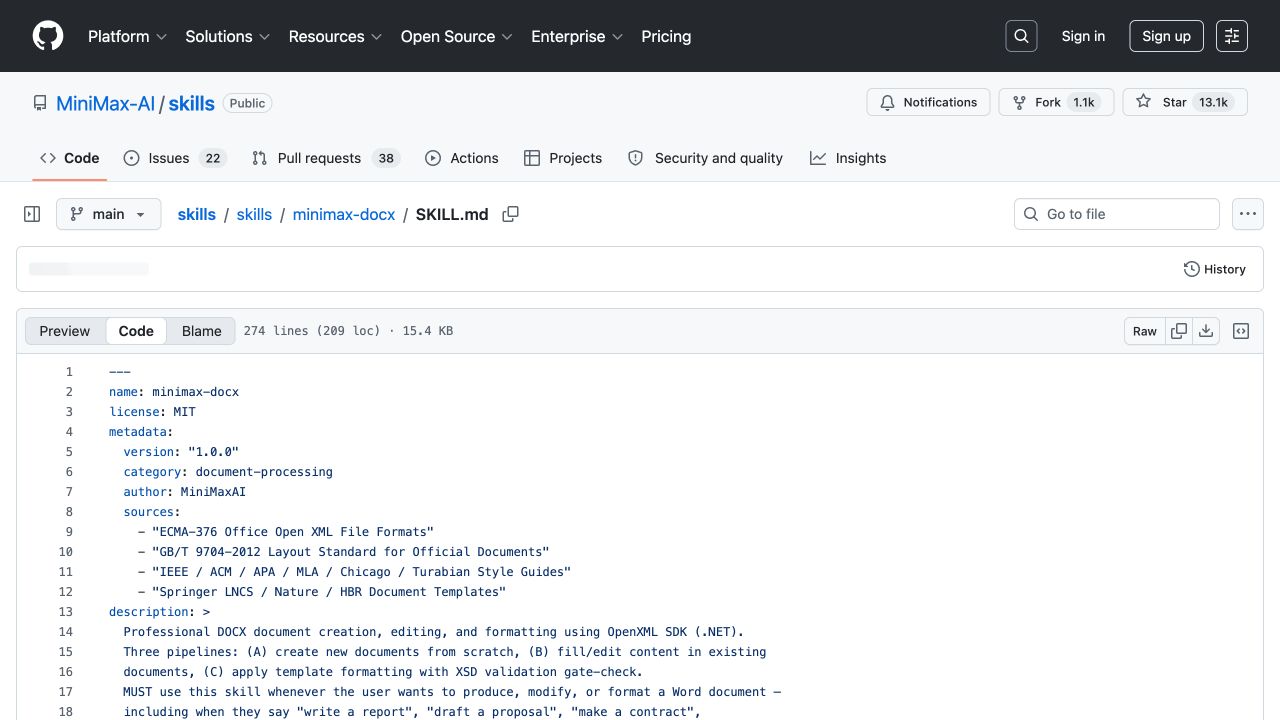
Task: Open the Issues tab
Action: (175, 158)
